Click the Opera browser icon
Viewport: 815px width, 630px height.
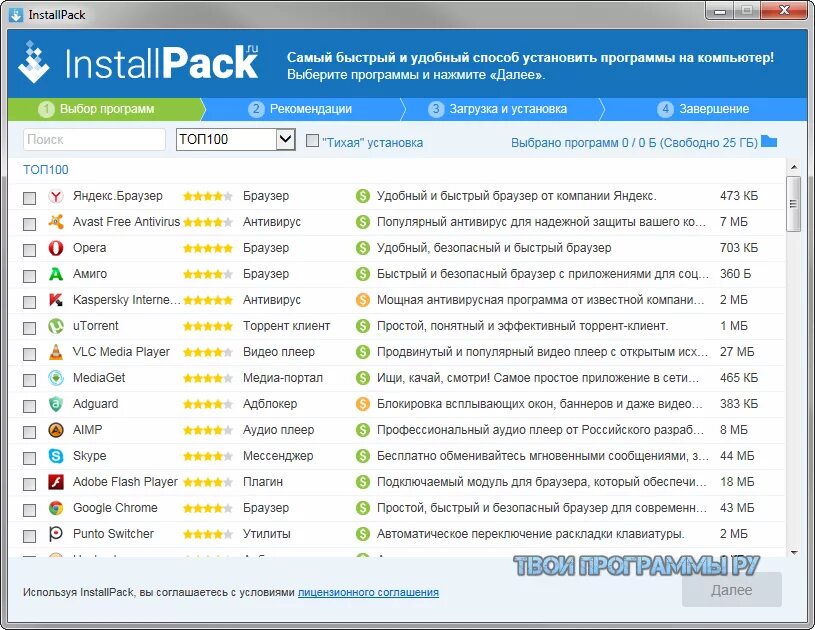point(56,248)
